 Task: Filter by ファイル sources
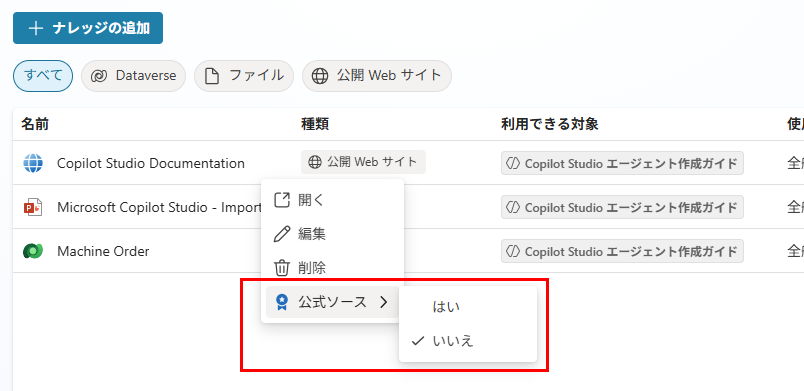pos(244,76)
